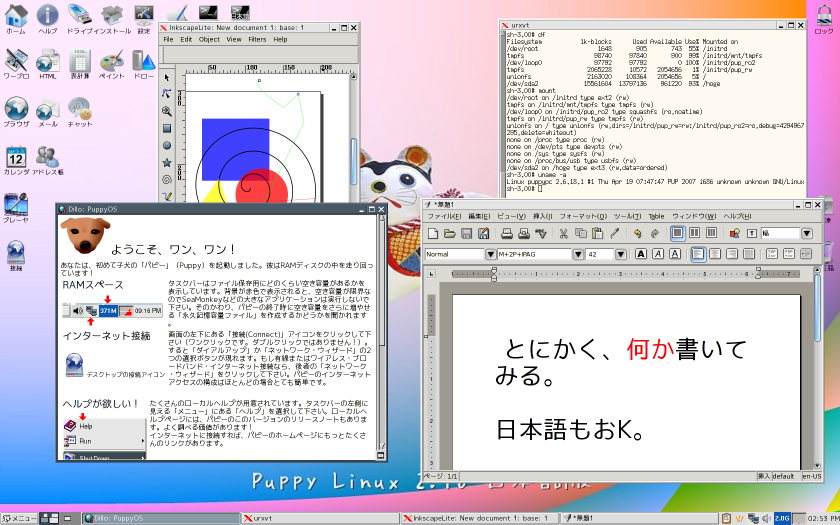This screenshot has width=840, height=525.
Task: Open InkscapeLite Object menu
Action: click(x=209, y=39)
